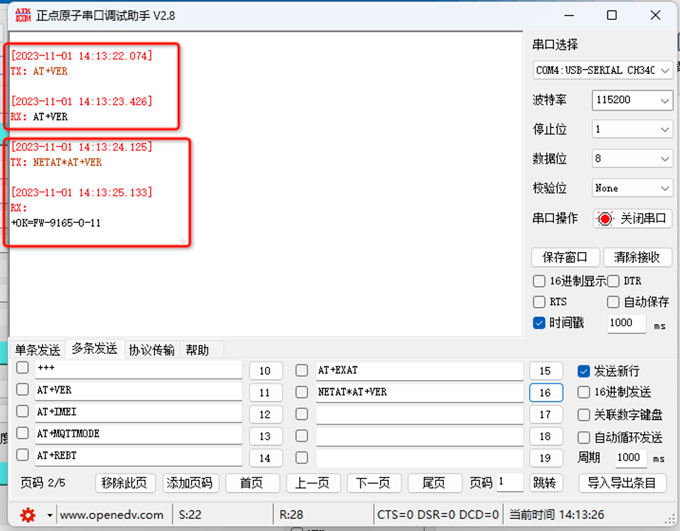Disable the 时间戳 timestamp checkbox
Viewport: 680px width, 531px height.
[x=540, y=323]
